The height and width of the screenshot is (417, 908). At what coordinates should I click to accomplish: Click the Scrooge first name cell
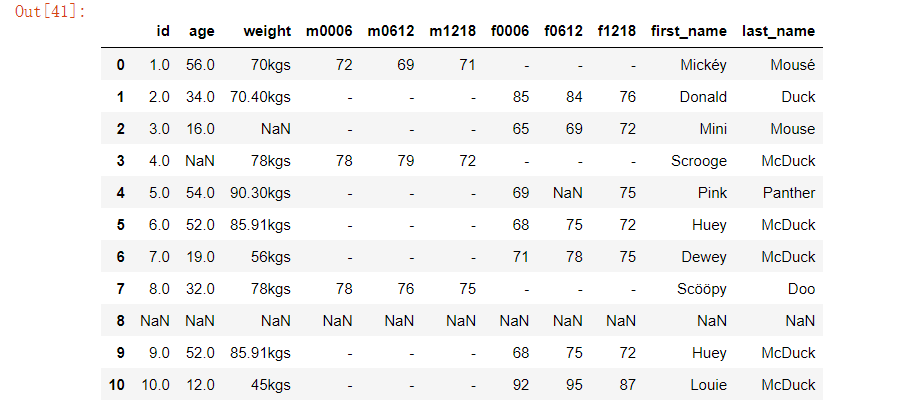(x=700, y=161)
